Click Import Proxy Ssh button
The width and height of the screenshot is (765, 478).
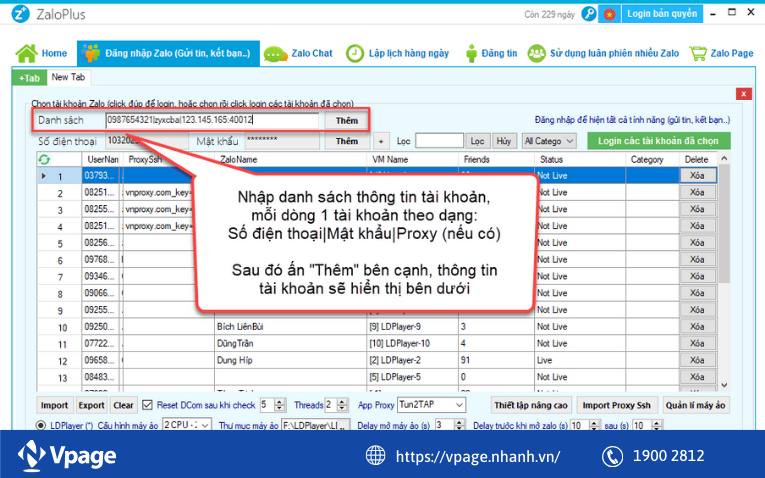[x=616, y=405]
